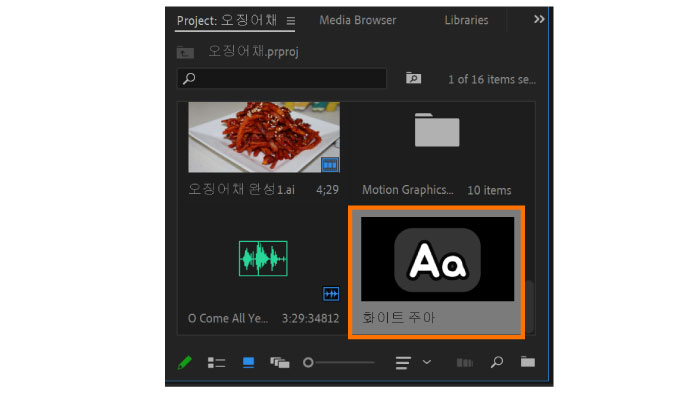The image size is (700, 394).
Task: Click the Motion Graphics... bin name
Action: 408,190
